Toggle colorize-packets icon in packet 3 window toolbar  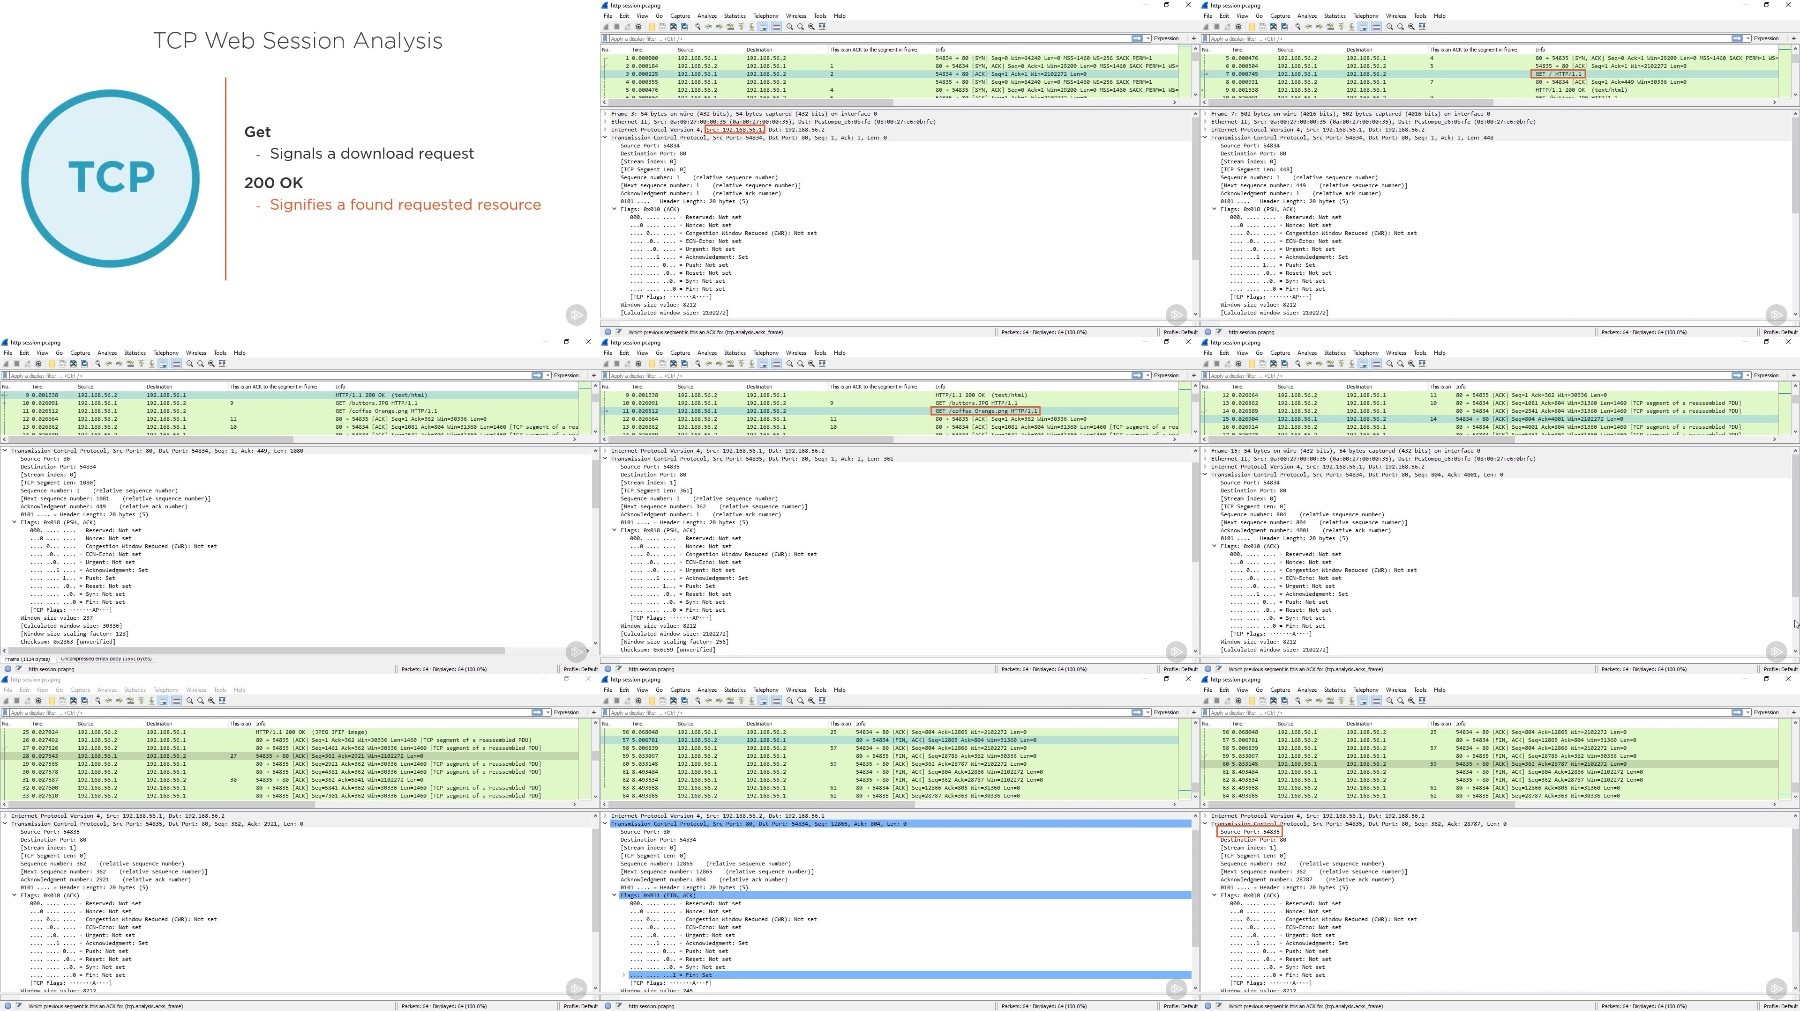[x=776, y=26]
